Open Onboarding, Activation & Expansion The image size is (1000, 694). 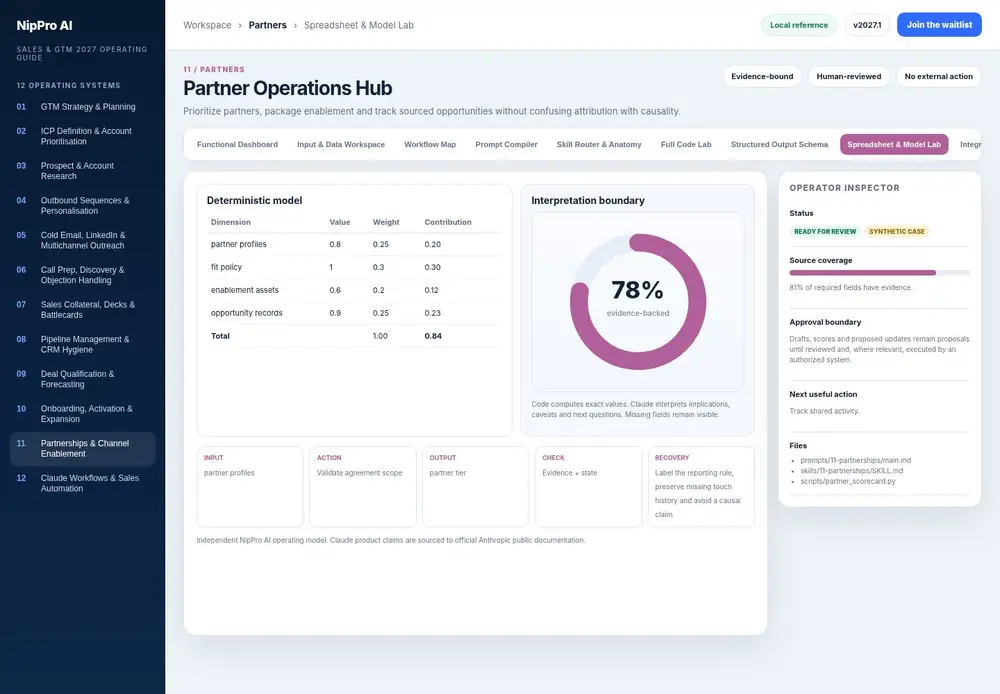(82, 413)
